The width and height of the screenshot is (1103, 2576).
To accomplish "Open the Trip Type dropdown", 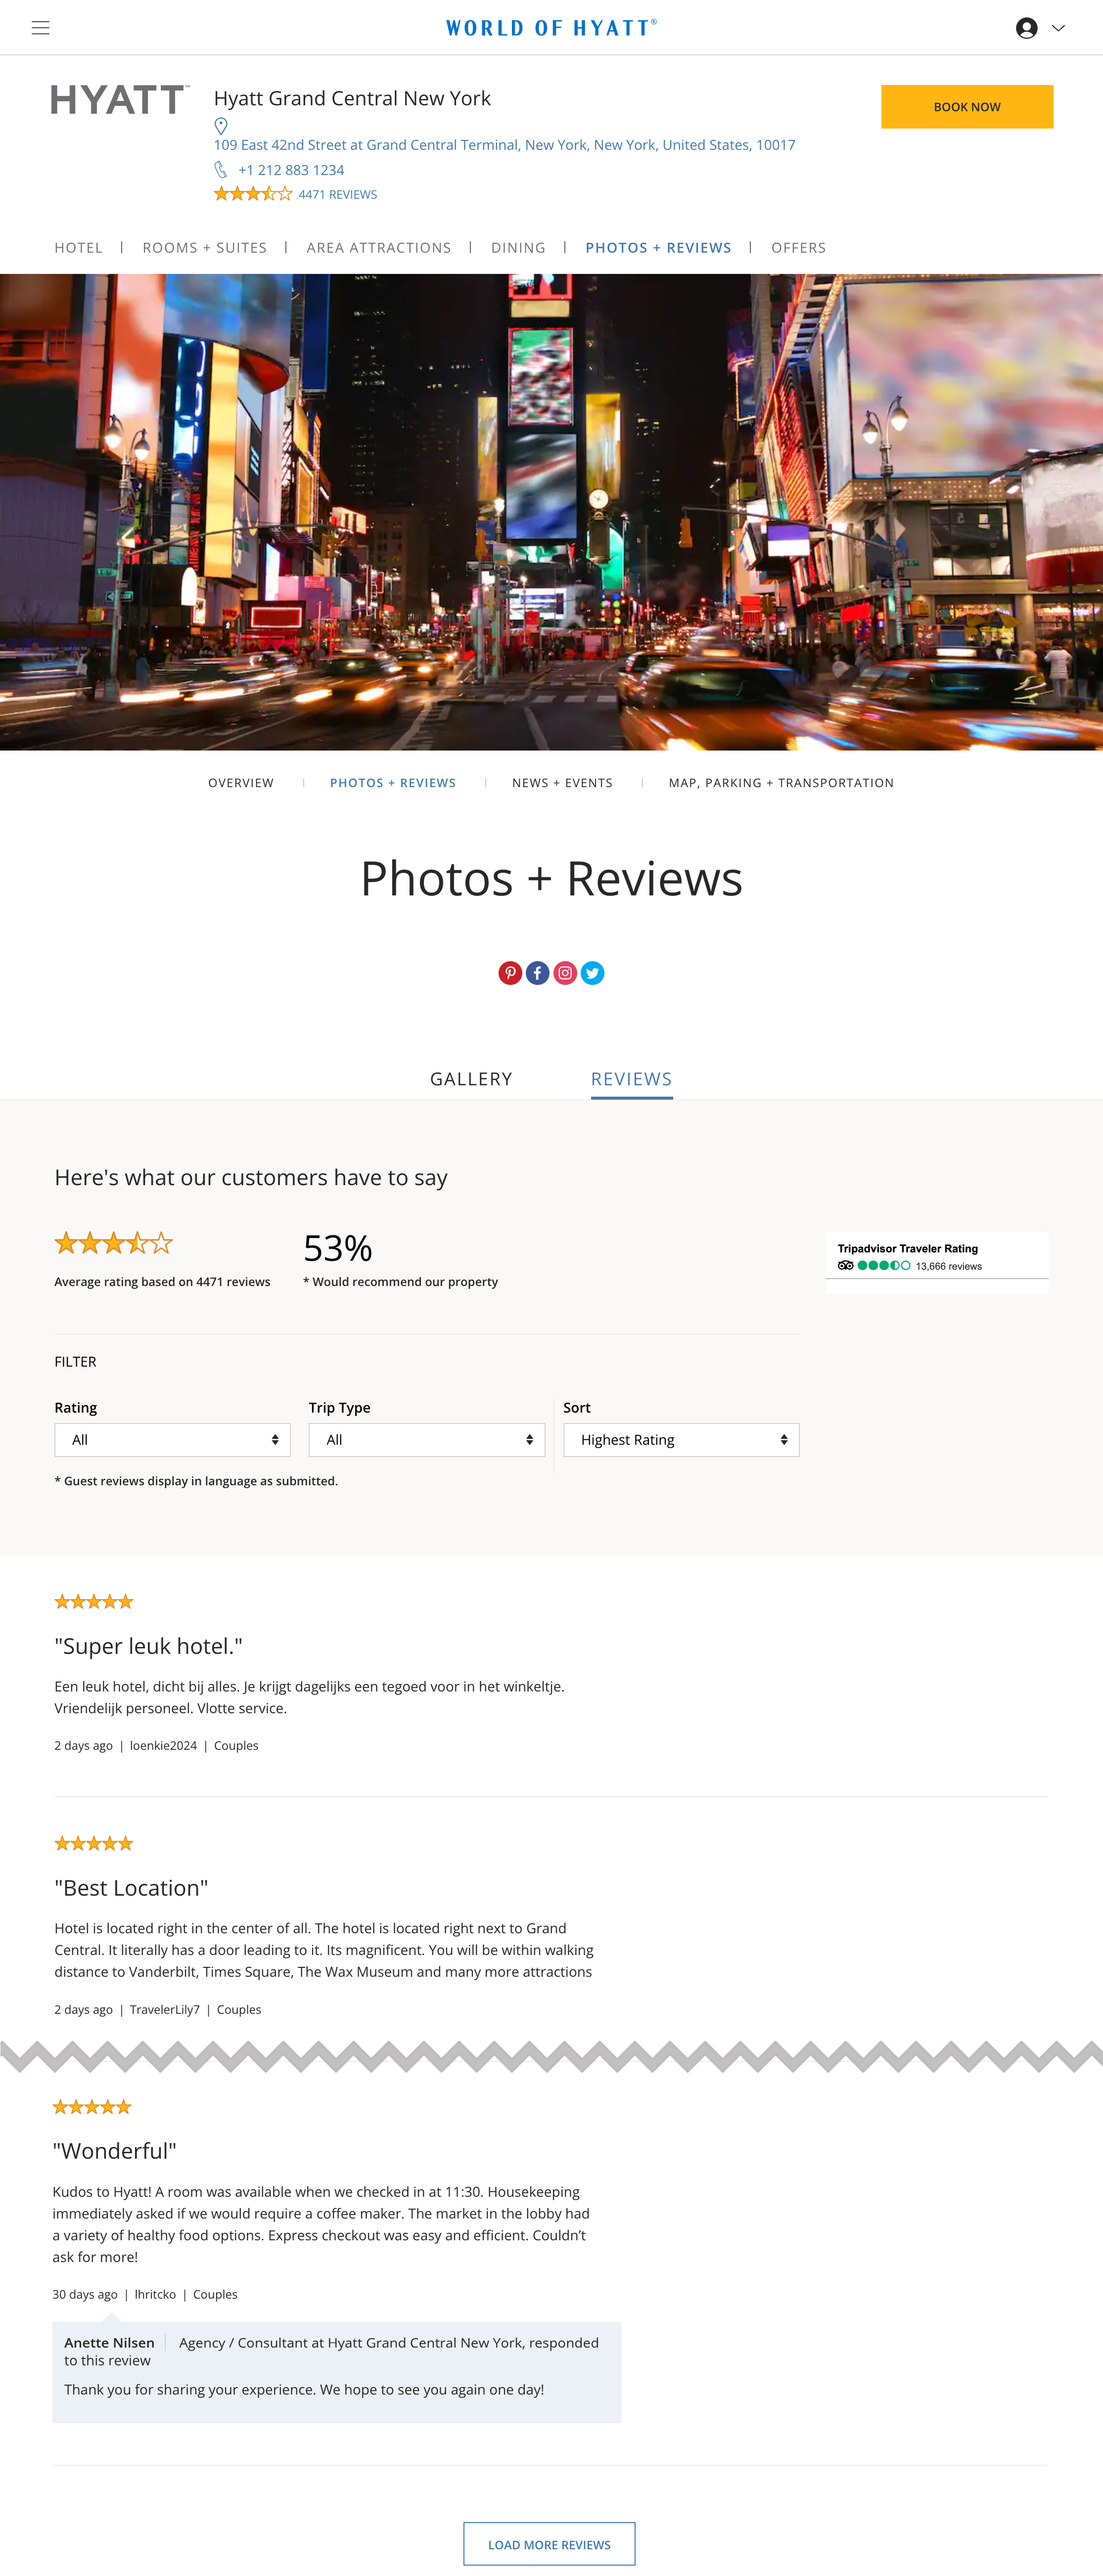I will [427, 1440].
